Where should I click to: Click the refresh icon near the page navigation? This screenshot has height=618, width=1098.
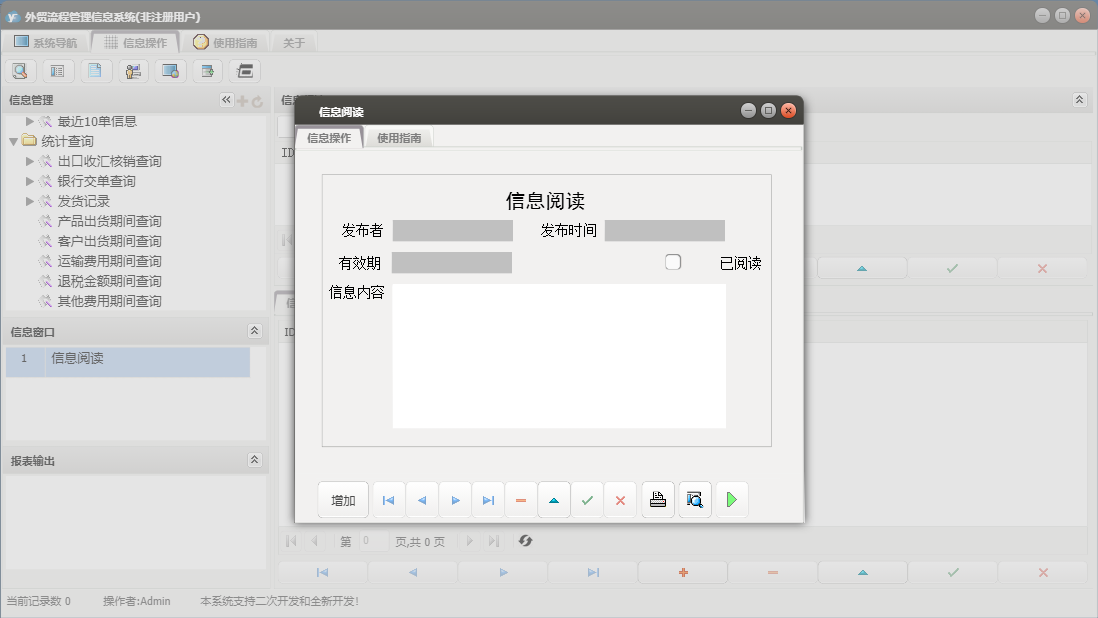pos(525,541)
